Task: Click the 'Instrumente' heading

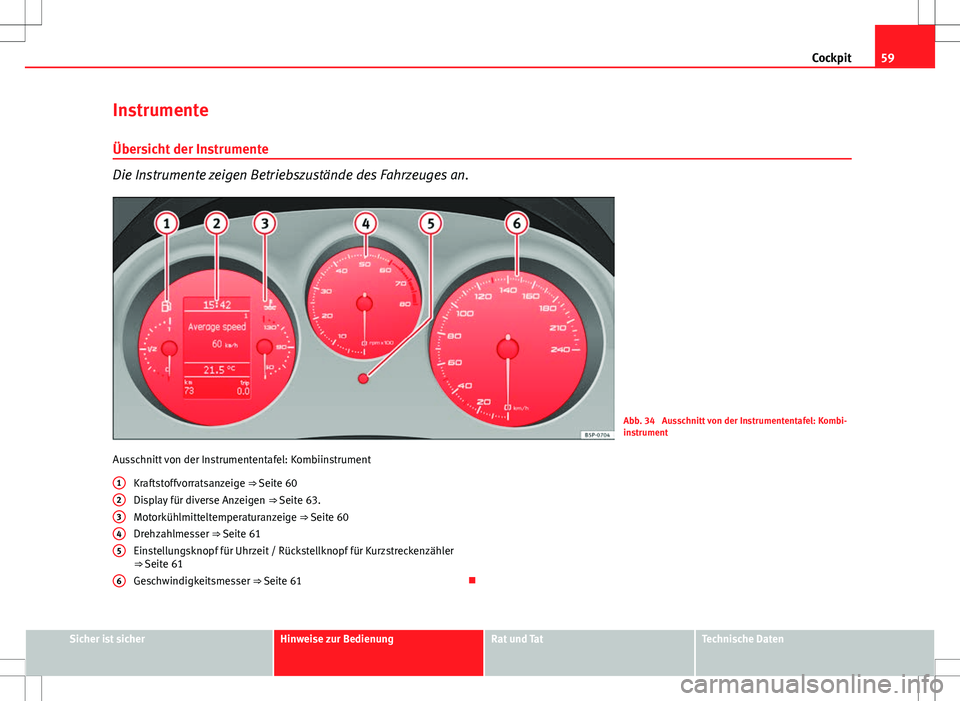Action: (x=160, y=110)
